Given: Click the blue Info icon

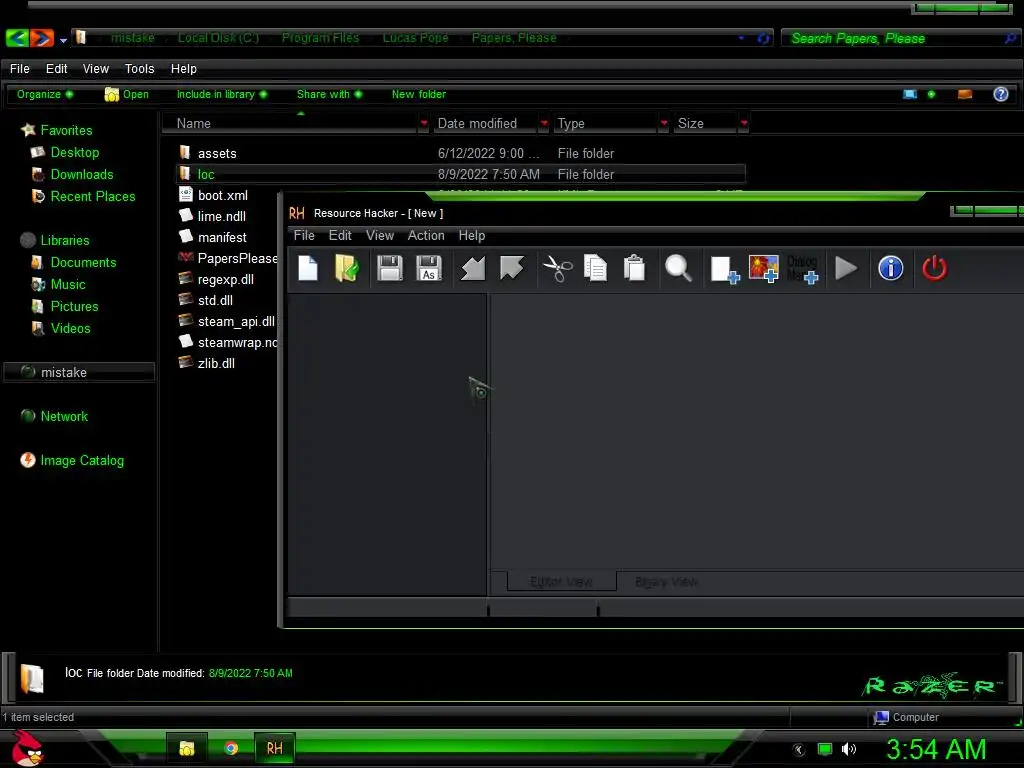Looking at the screenshot, I should pyautogui.click(x=891, y=268).
